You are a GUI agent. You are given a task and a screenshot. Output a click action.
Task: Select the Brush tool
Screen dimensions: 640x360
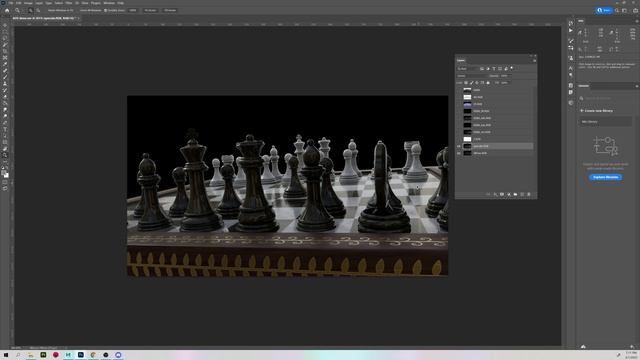pyautogui.click(x=5, y=77)
